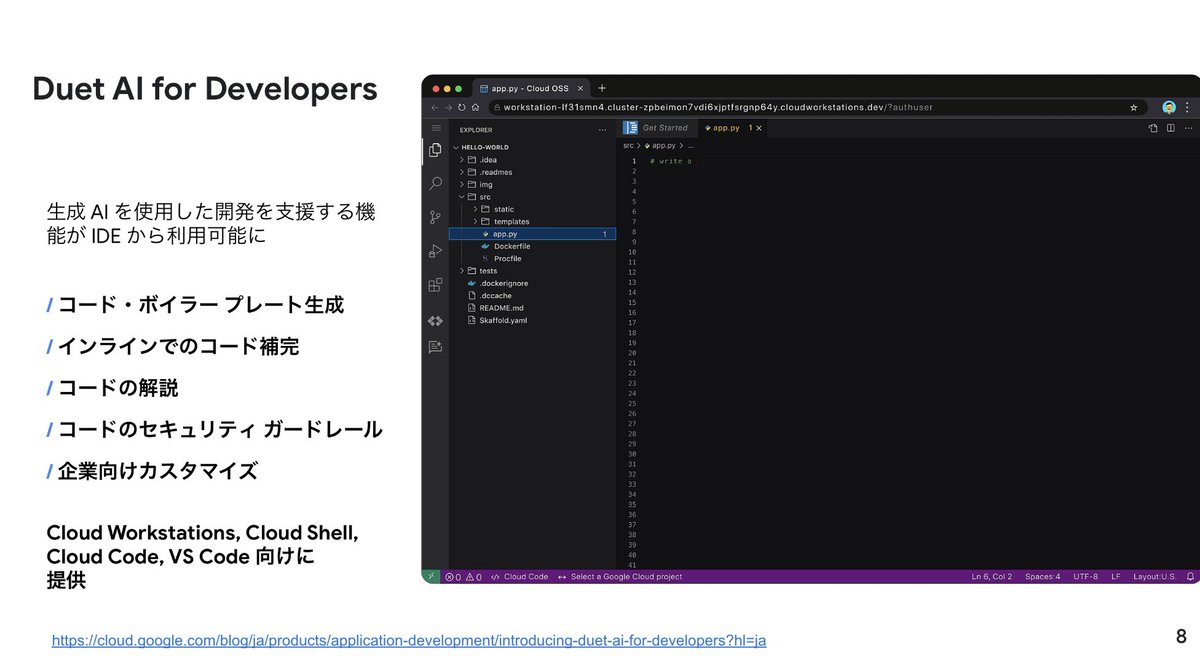Click the browser back arrow
Screen dimensions: 1200x658
(x=435, y=107)
